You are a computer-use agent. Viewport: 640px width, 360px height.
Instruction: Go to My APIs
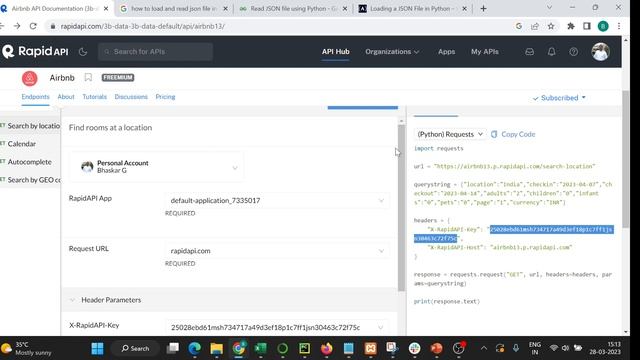tap(484, 52)
